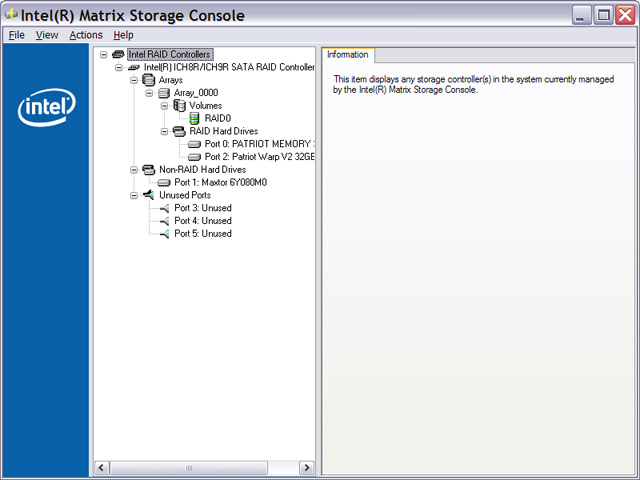Open the File menu

17,35
